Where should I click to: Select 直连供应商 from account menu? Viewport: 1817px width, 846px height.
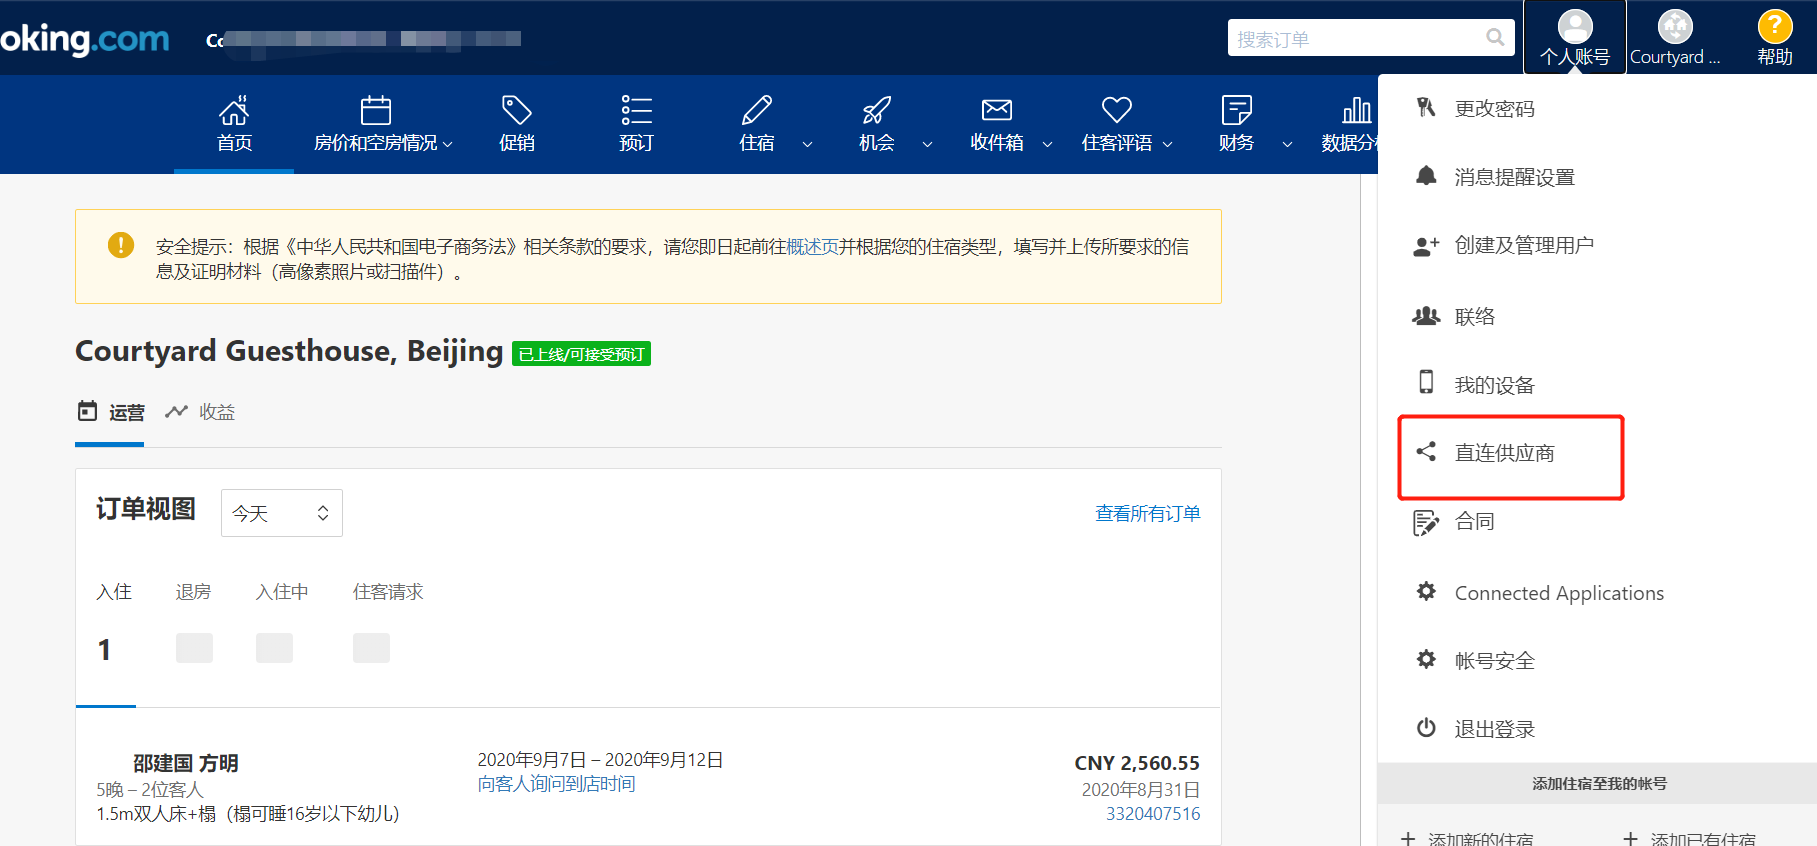pyautogui.click(x=1504, y=453)
